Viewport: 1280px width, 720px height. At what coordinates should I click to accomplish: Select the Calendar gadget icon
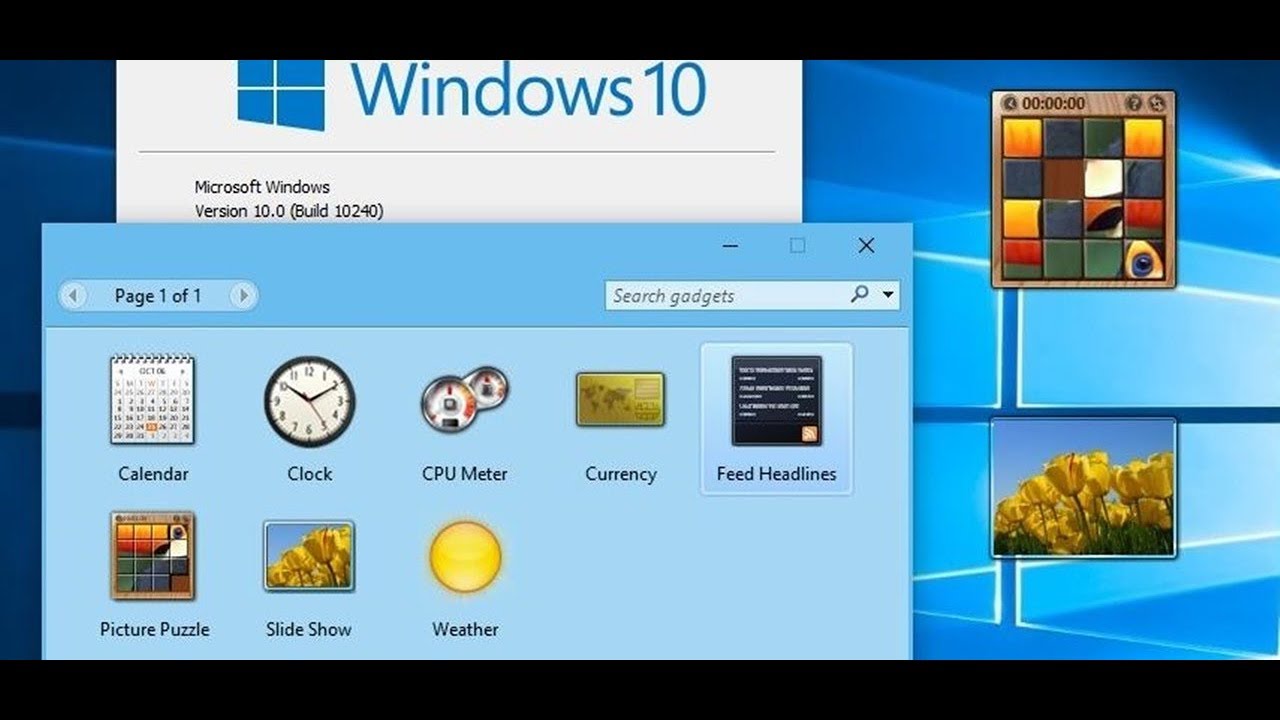[x=152, y=400]
